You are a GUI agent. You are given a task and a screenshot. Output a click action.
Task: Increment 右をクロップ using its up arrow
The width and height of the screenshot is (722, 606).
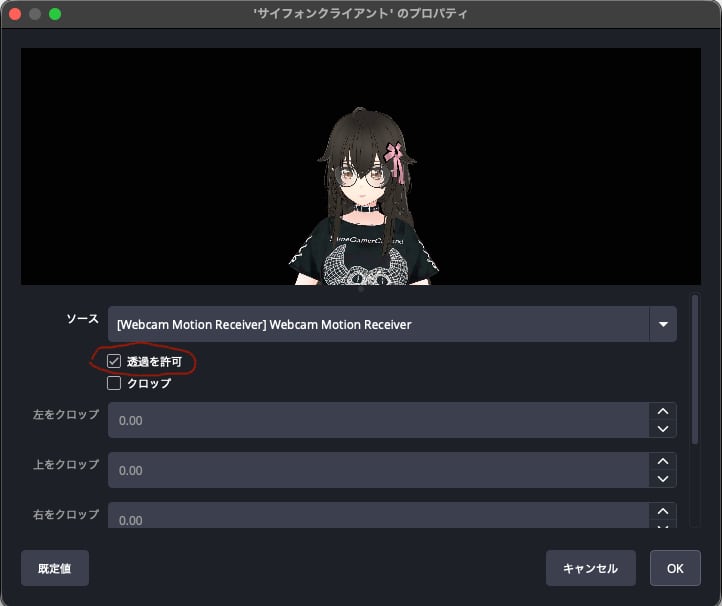coord(662,510)
